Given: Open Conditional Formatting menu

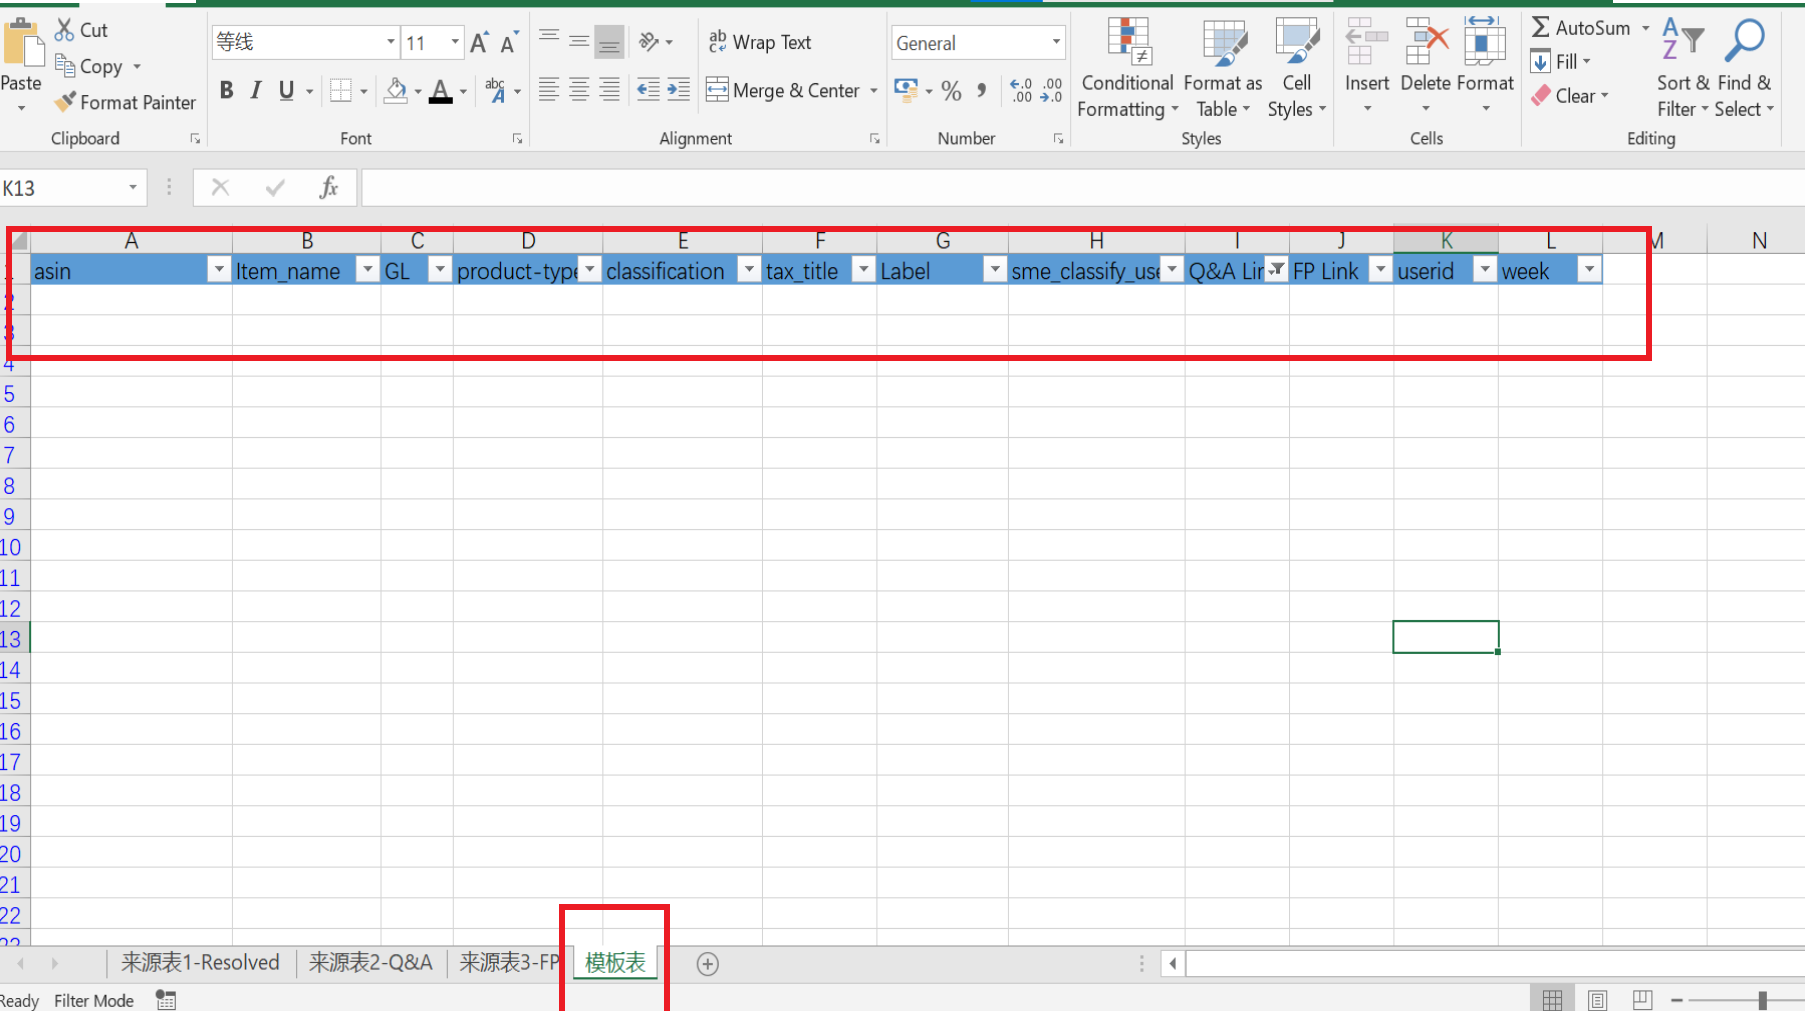Looking at the screenshot, I should 1127,68.
